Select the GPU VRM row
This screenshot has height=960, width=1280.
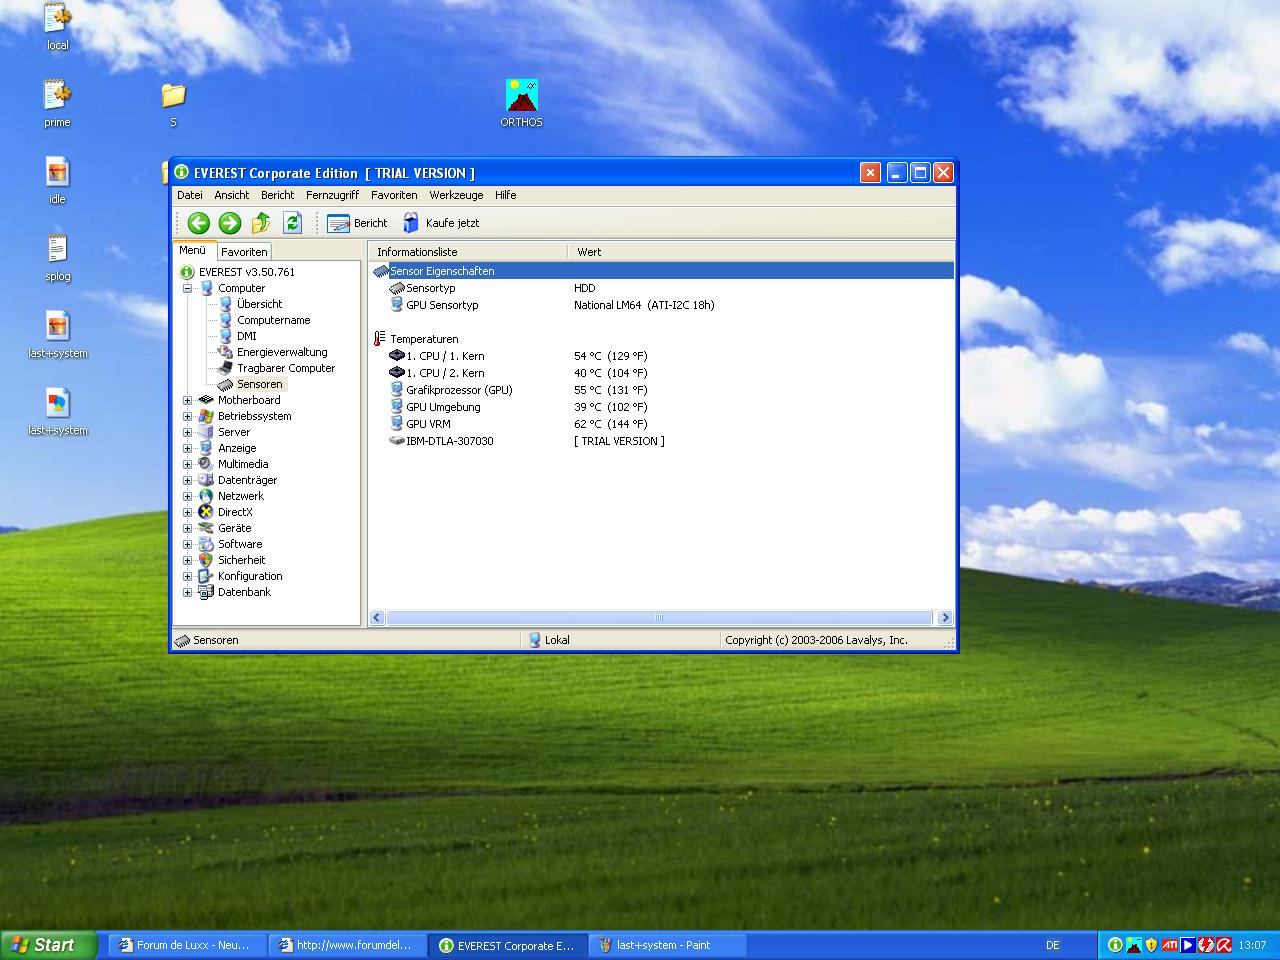pyautogui.click(x=662, y=424)
